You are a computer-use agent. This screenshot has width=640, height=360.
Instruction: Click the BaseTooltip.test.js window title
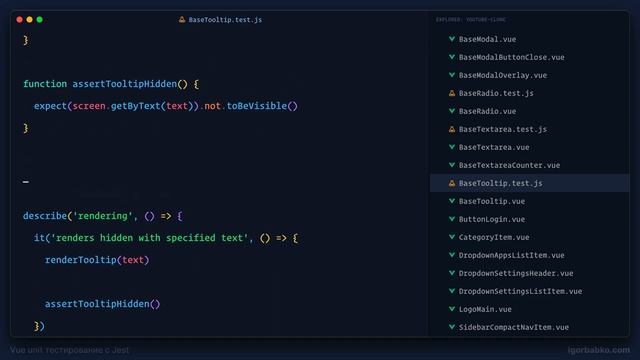225,20
